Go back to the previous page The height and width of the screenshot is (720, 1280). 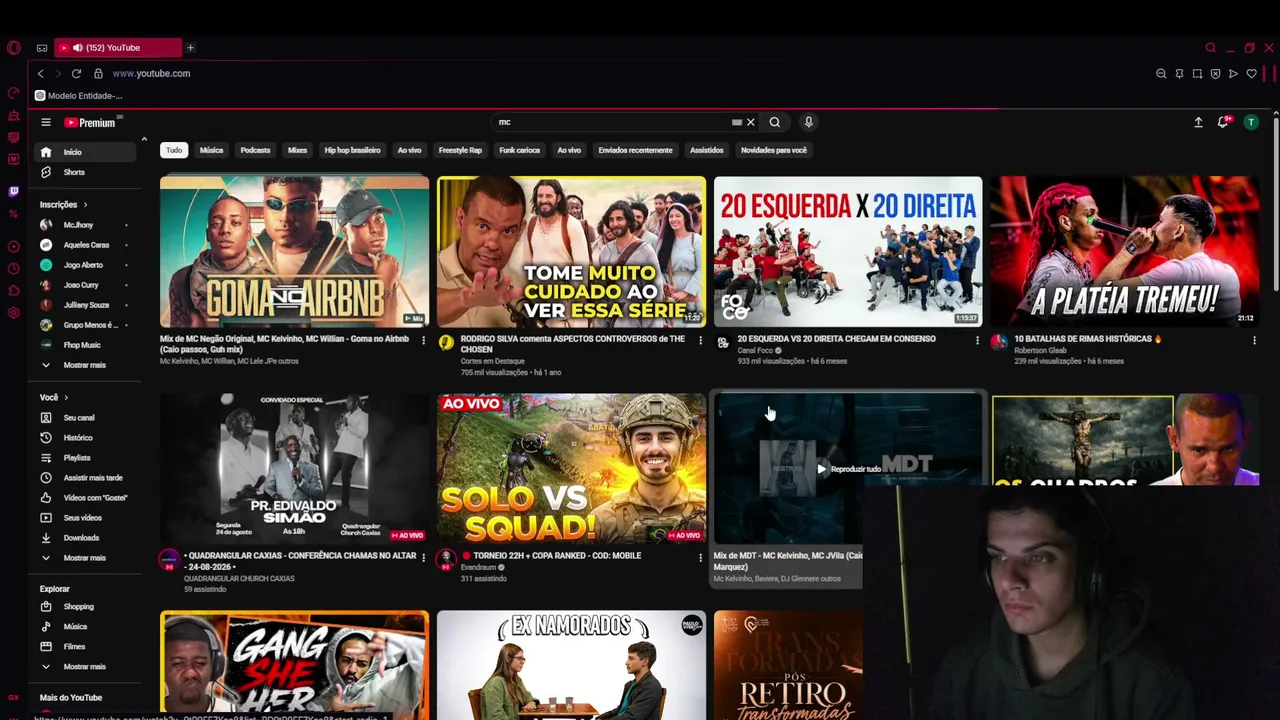point(40,74)
